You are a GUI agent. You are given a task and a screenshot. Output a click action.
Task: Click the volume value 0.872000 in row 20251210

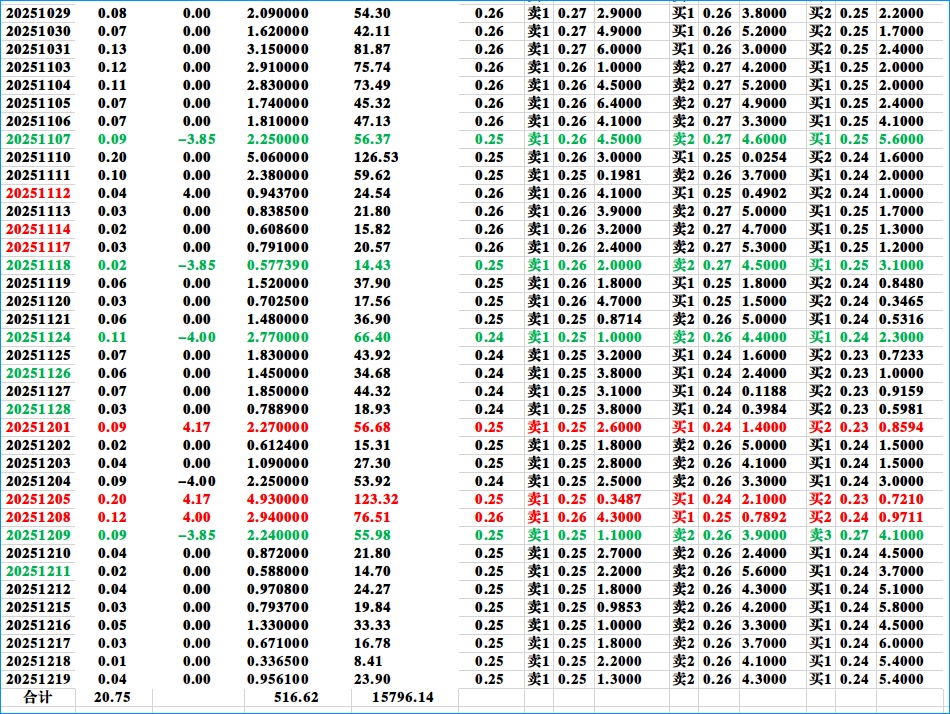coord(277,553)
